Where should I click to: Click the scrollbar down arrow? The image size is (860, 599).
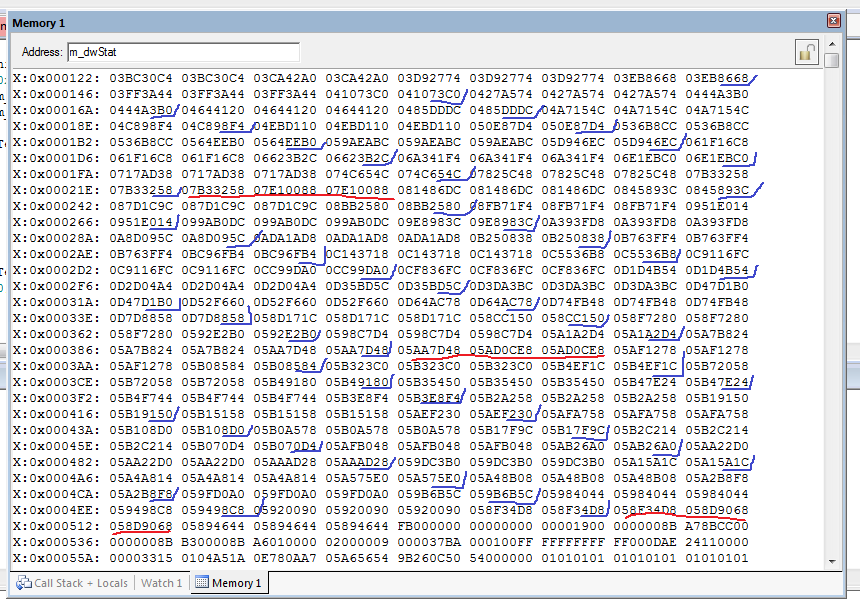[833, 562]
